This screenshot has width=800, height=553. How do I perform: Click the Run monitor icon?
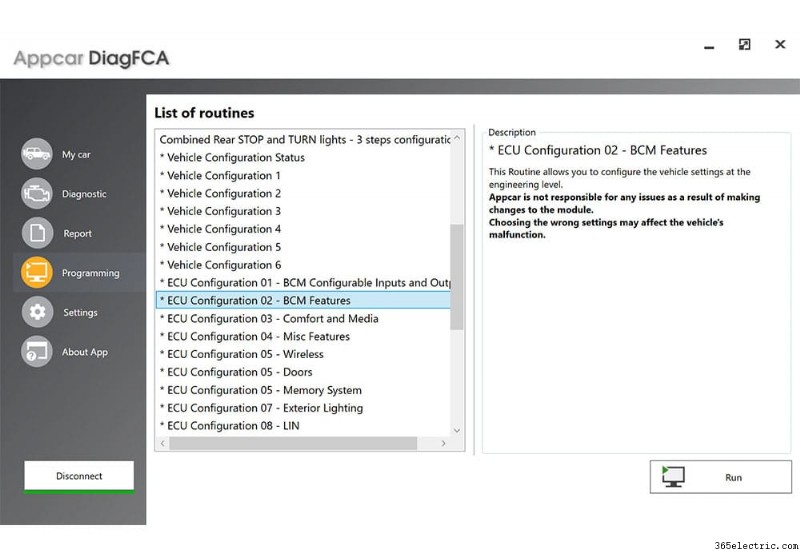[673, 476]
